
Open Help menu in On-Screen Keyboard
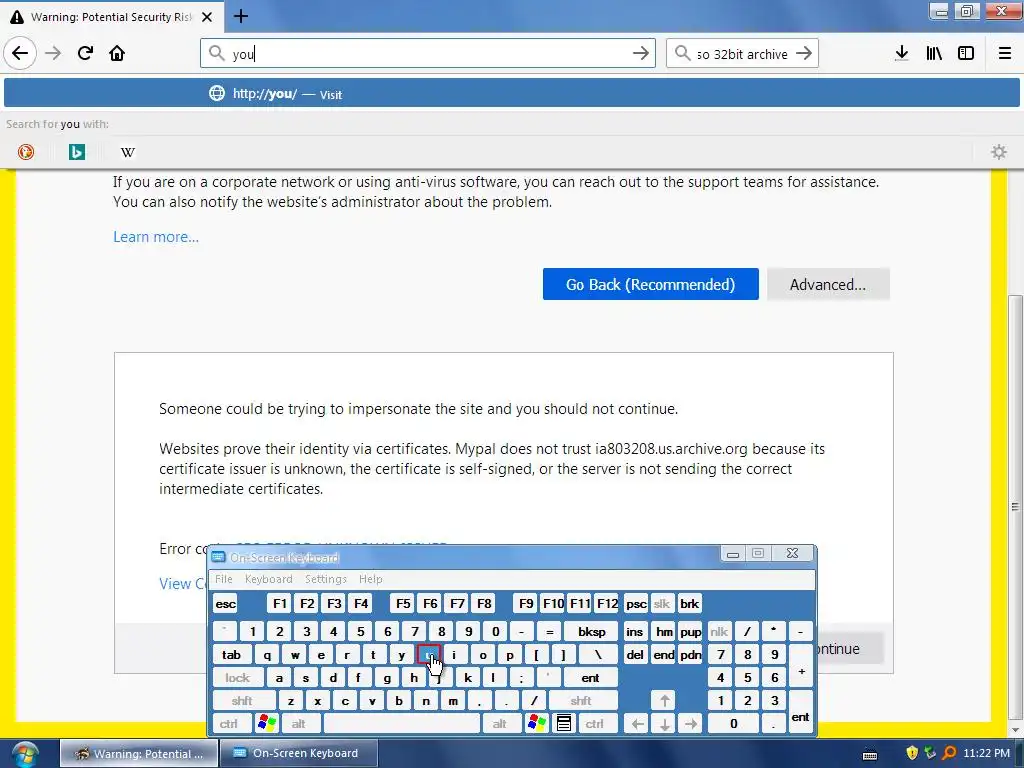(370, 579)
